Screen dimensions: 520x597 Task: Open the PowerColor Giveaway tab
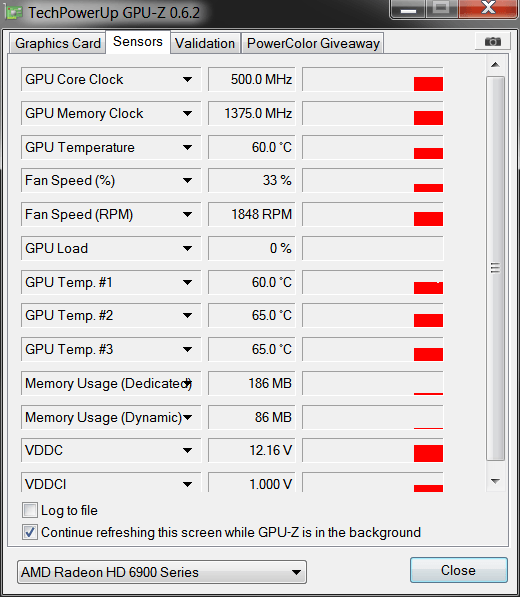point(313,43)
